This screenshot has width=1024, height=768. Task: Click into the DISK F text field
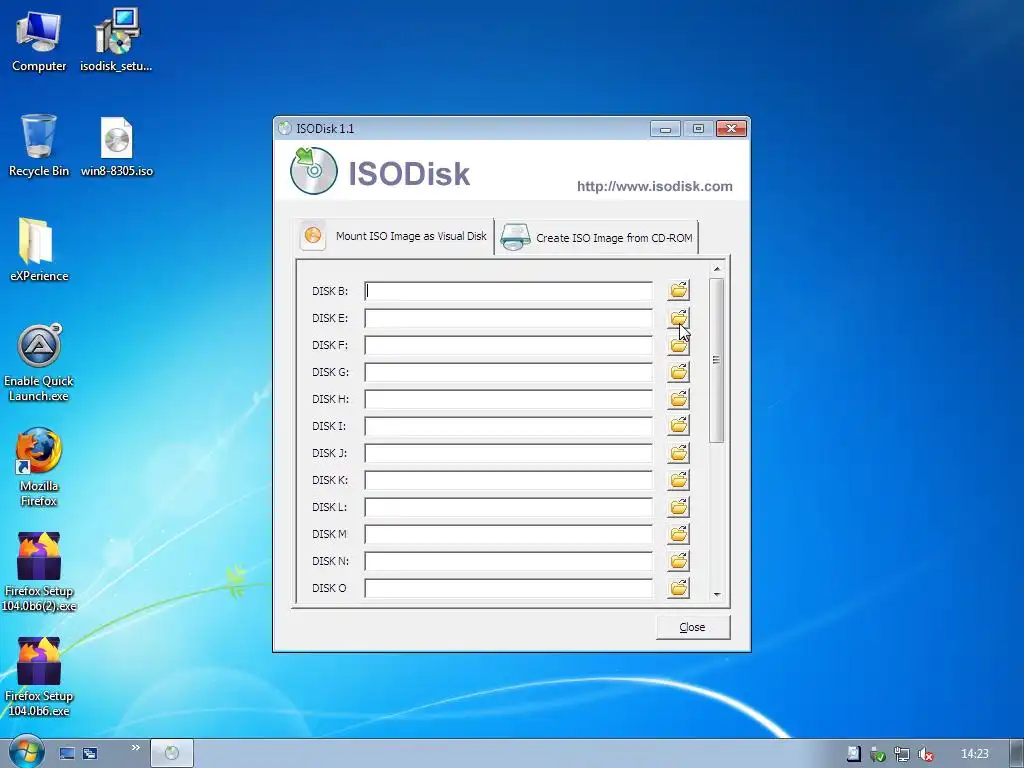coord(508,345)
